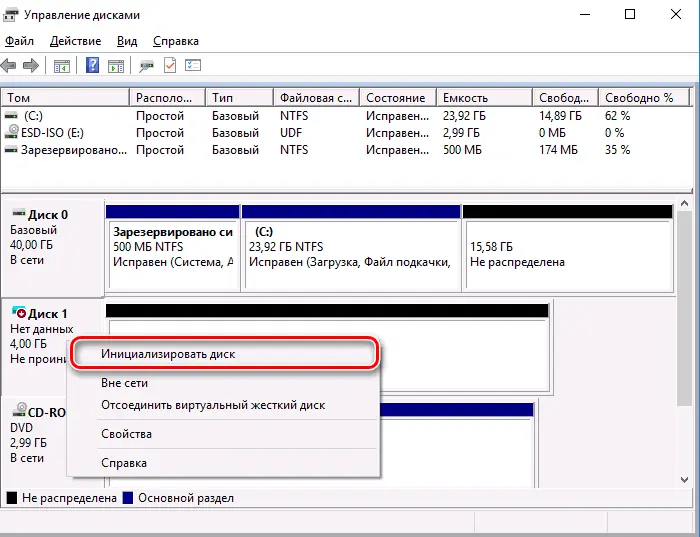700x537 pixels.
Task: Click the Forward arrow toolbar icon
Action: [30, 66]
